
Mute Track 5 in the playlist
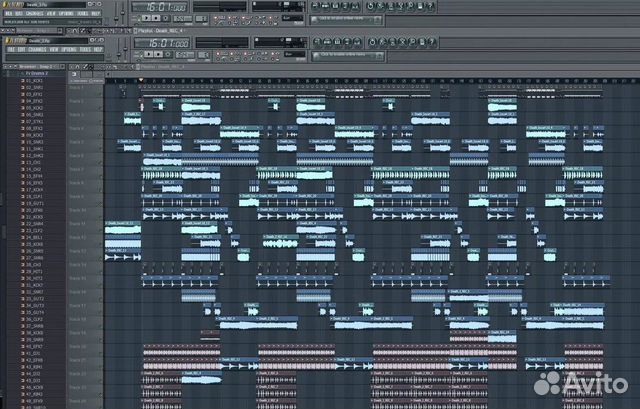click(x=101, y=141)
